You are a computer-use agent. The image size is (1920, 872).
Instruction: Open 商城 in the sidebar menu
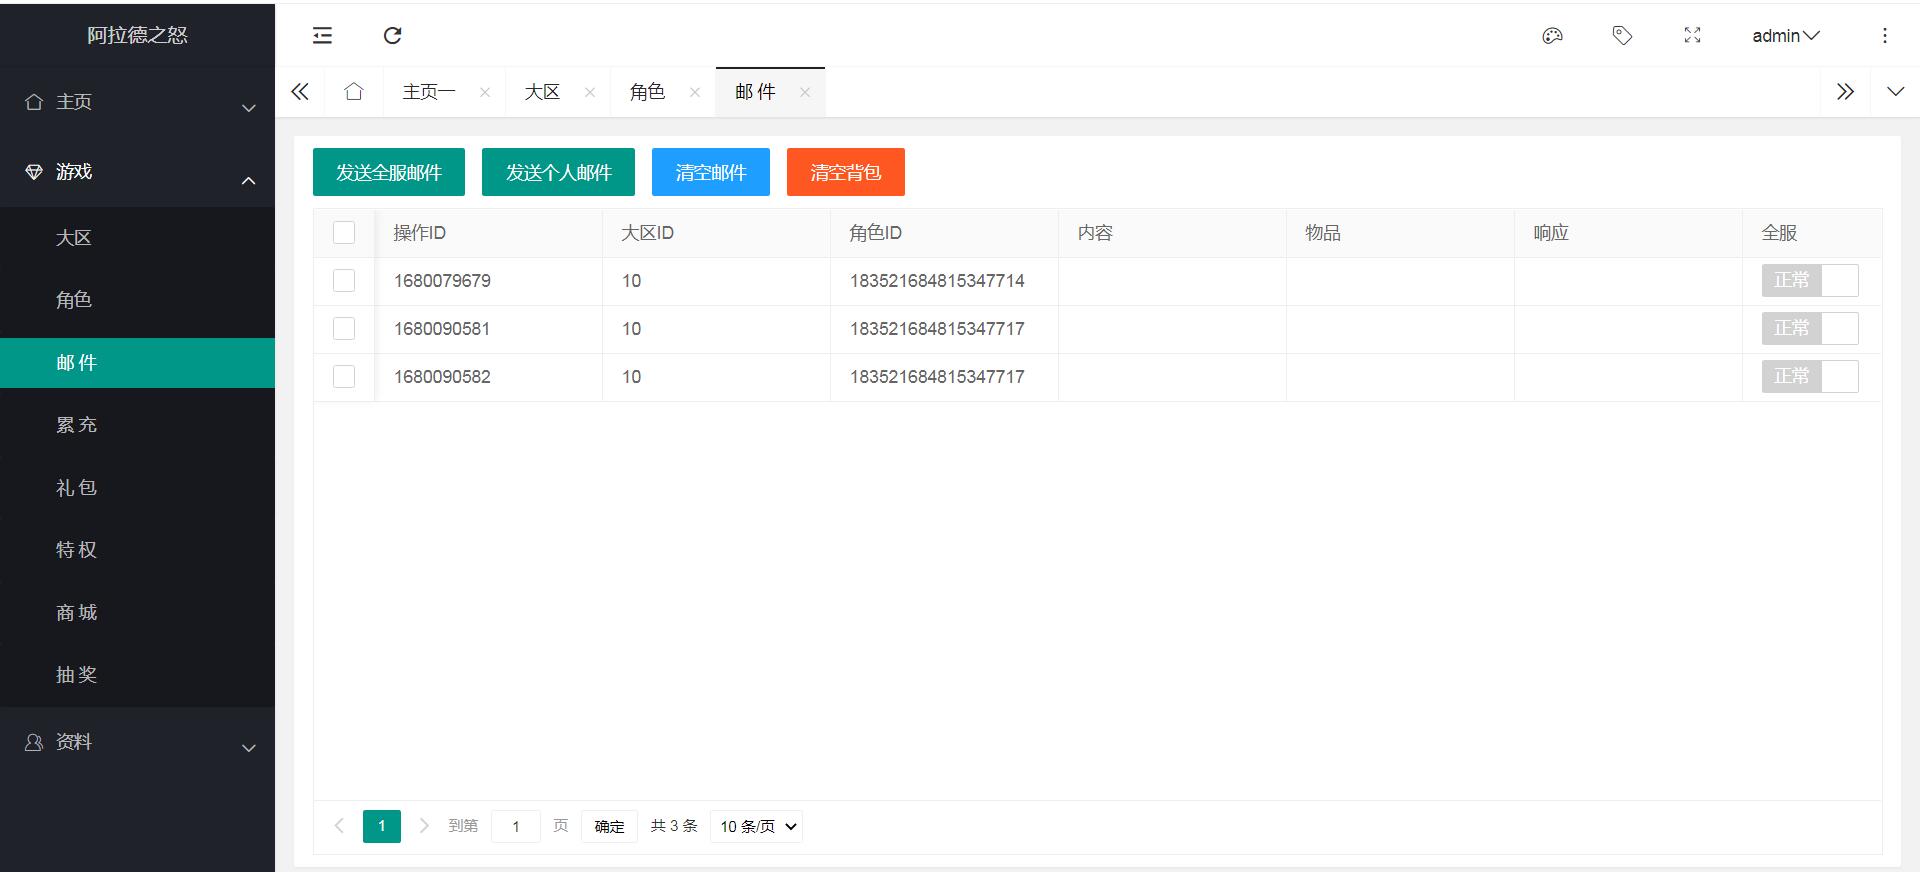(77, 613)
